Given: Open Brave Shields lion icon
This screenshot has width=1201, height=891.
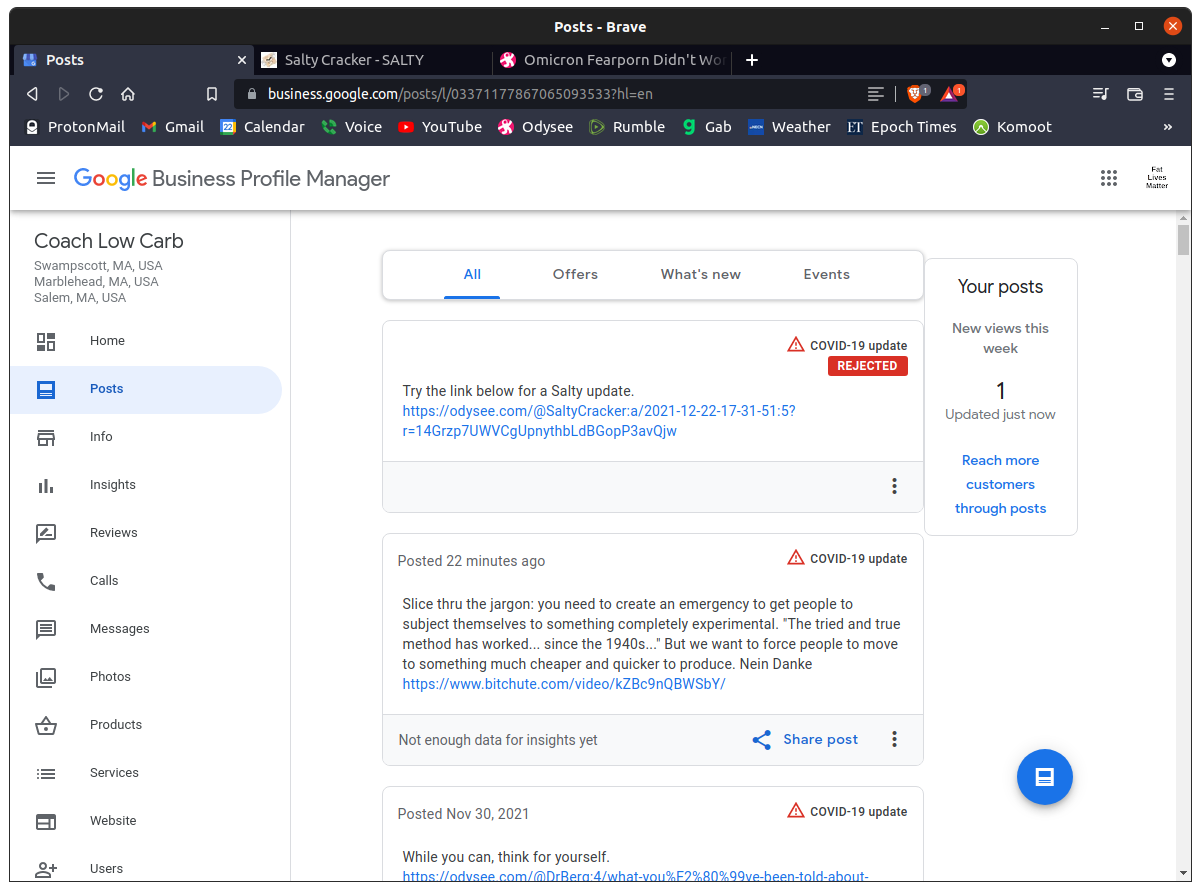Looking at the screenshot, I should tap(917, 93).
